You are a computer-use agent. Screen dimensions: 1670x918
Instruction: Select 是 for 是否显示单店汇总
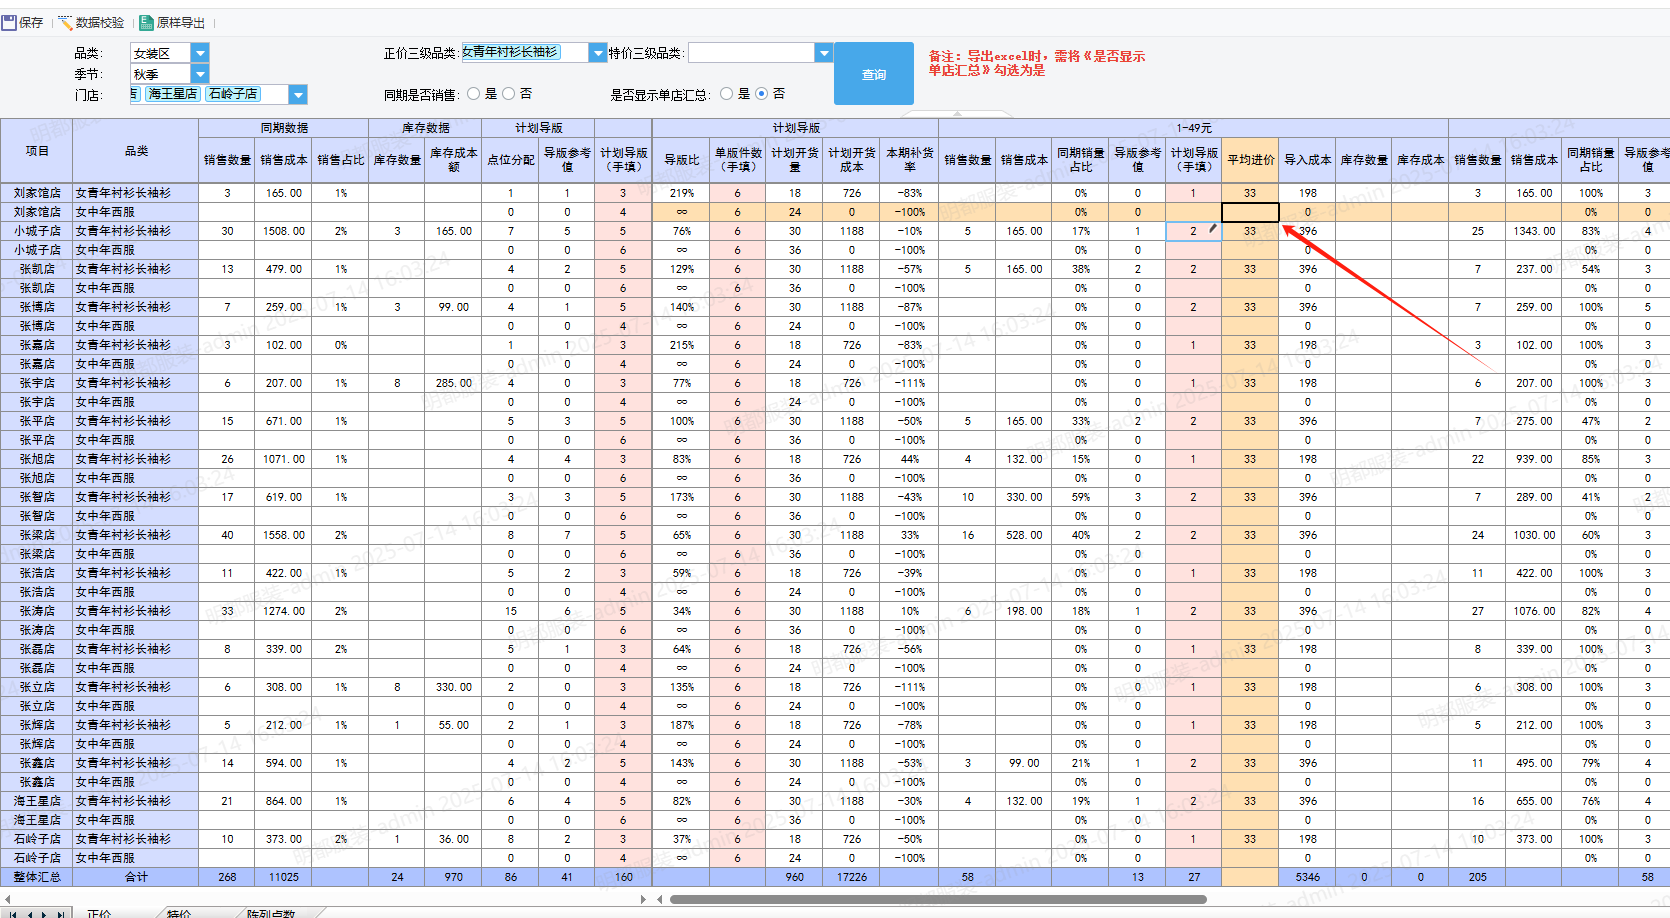[x=727, y=94]
